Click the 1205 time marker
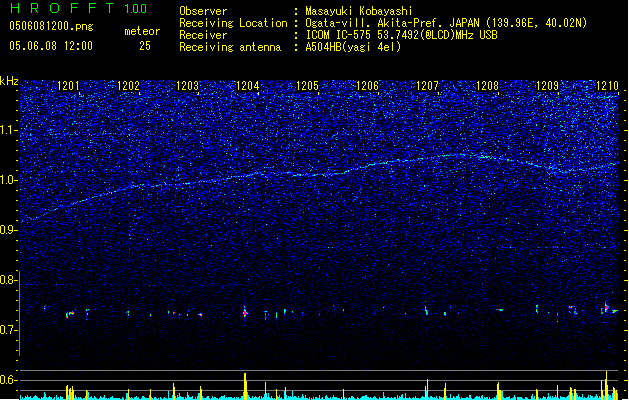 [x=307, y=86]
